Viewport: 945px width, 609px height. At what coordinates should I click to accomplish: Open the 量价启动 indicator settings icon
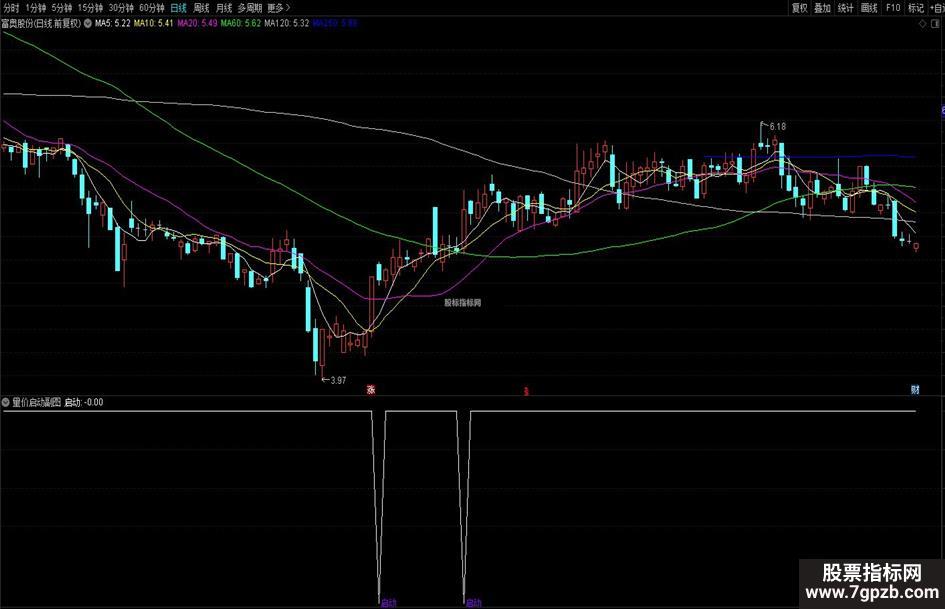click(6, 402)
